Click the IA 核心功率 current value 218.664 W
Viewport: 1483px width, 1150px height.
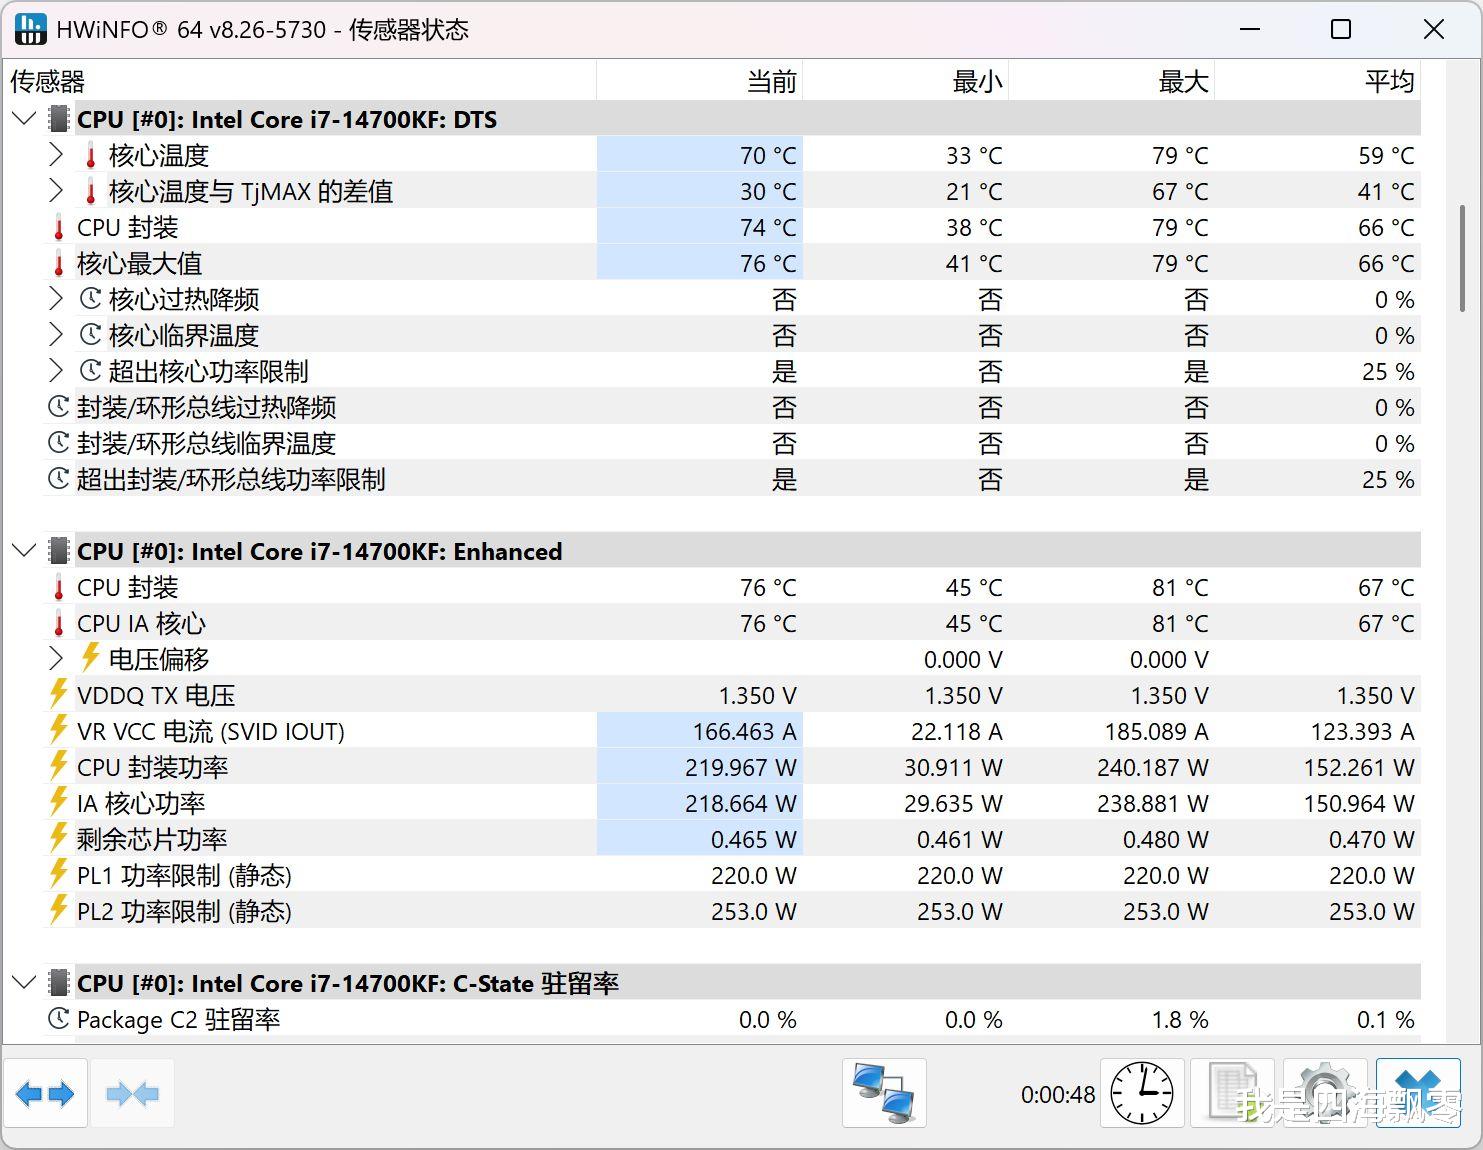pyautogui.click(x=741, y=804)
